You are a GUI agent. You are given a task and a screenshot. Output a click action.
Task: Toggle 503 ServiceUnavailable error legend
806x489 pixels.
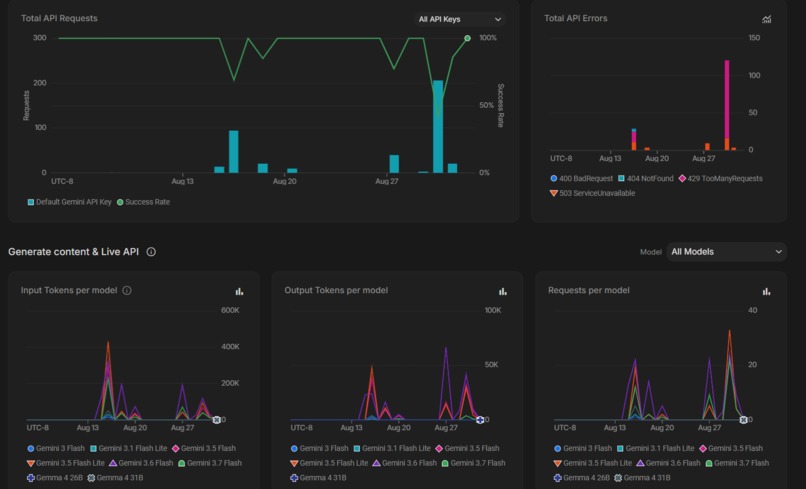(592, 193)
